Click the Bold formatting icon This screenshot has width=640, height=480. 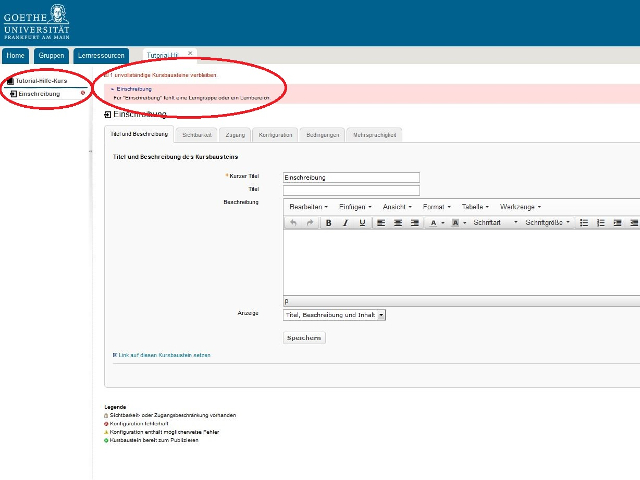pos(328,223)
